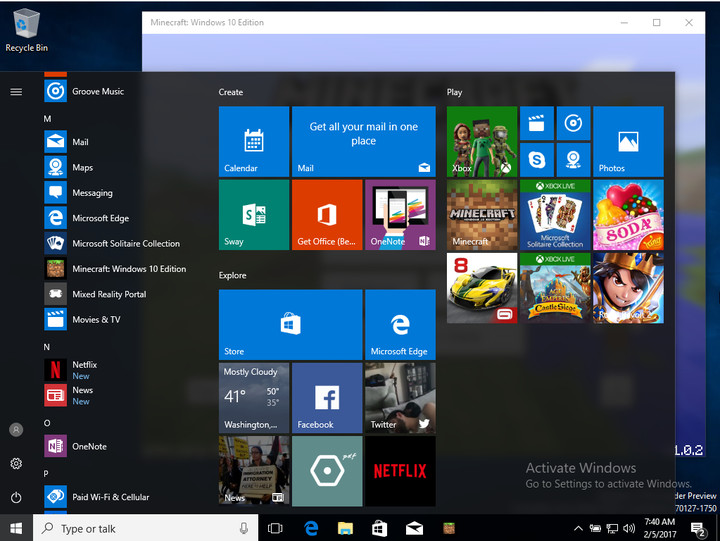Open the small Skype tile
Viewport: 720px width, 541px height.
(x=537, y=160)
